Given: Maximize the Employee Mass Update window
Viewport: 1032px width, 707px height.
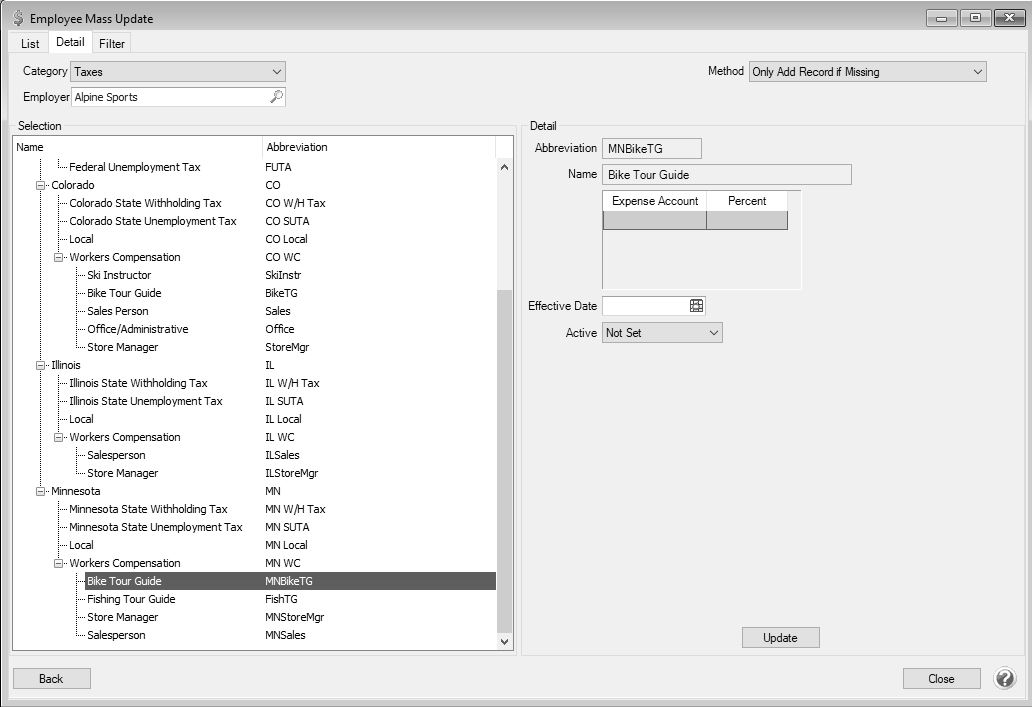Looking at the screenshot, I should pos(975,18).
